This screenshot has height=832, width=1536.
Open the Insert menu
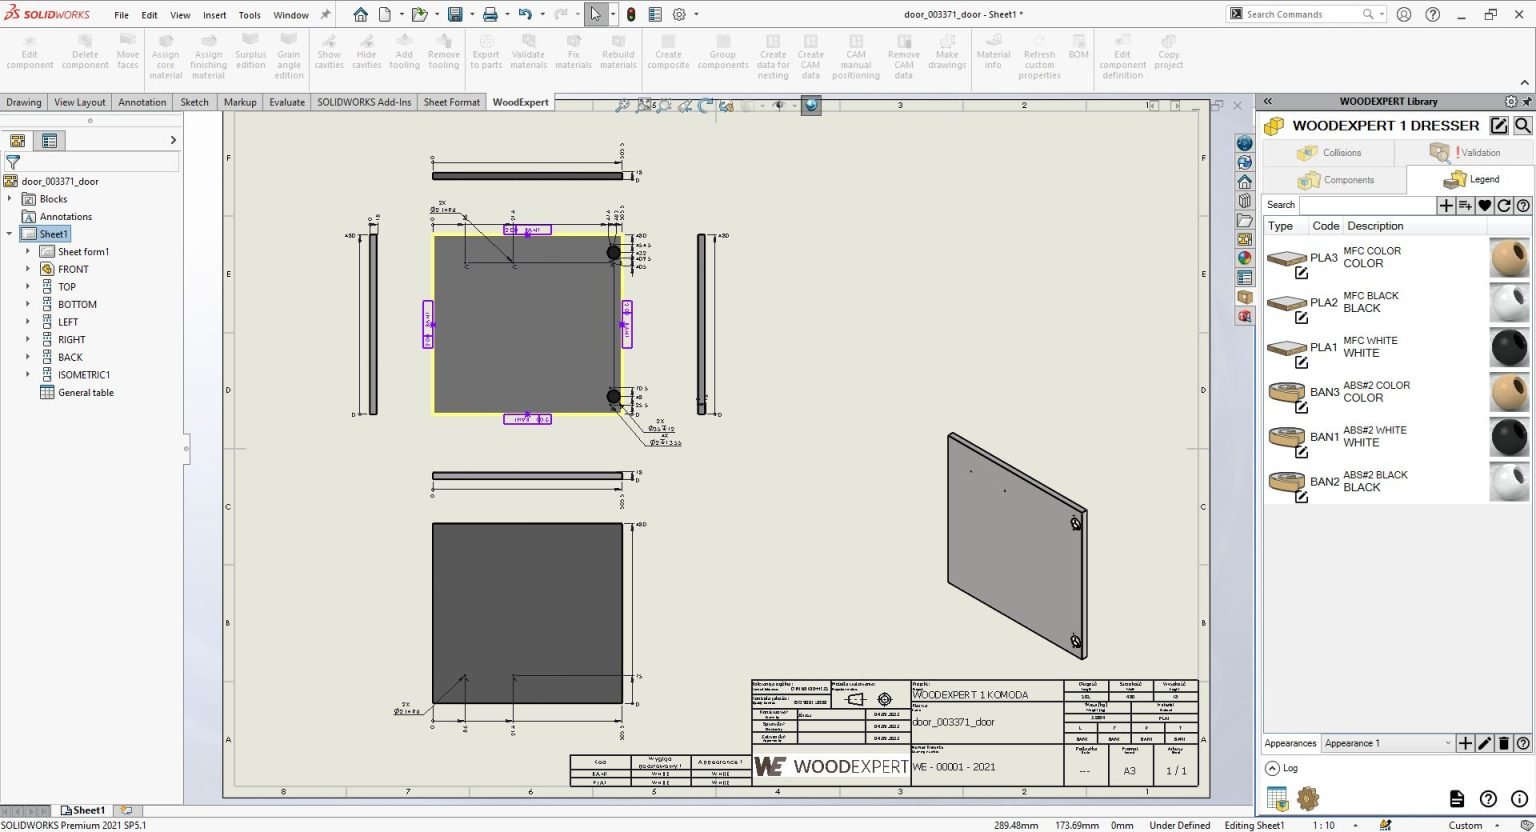(214, 15)
